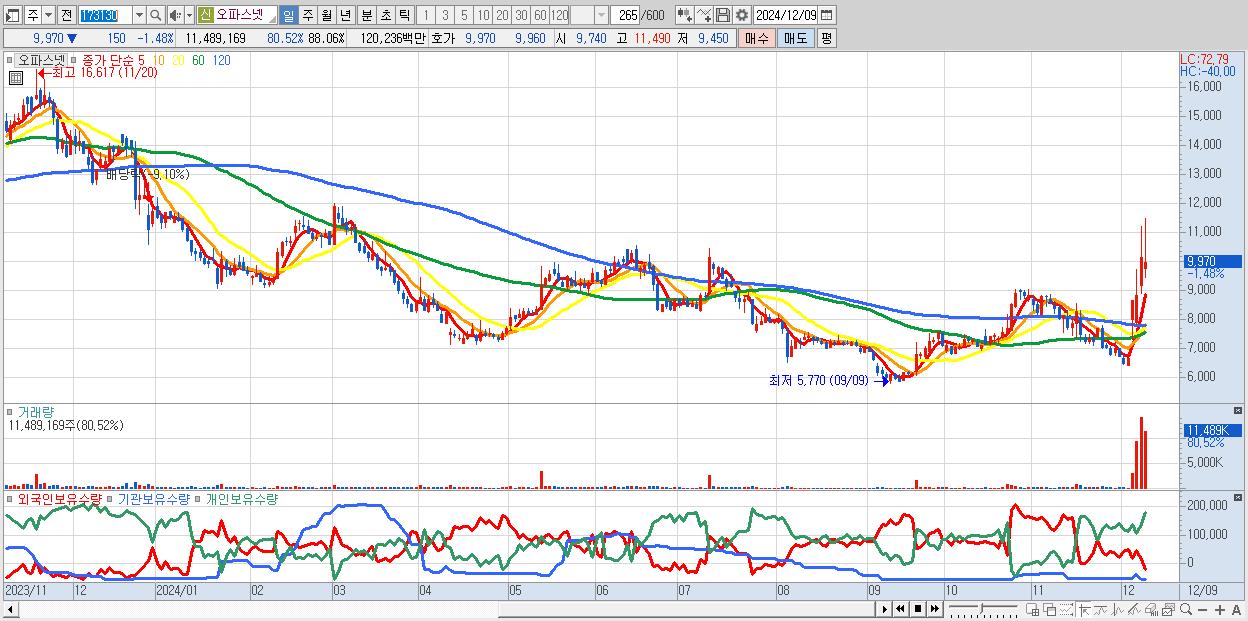Select the trend line drawing tool
1248x621 pixels.
click(x=1100, y=609)
